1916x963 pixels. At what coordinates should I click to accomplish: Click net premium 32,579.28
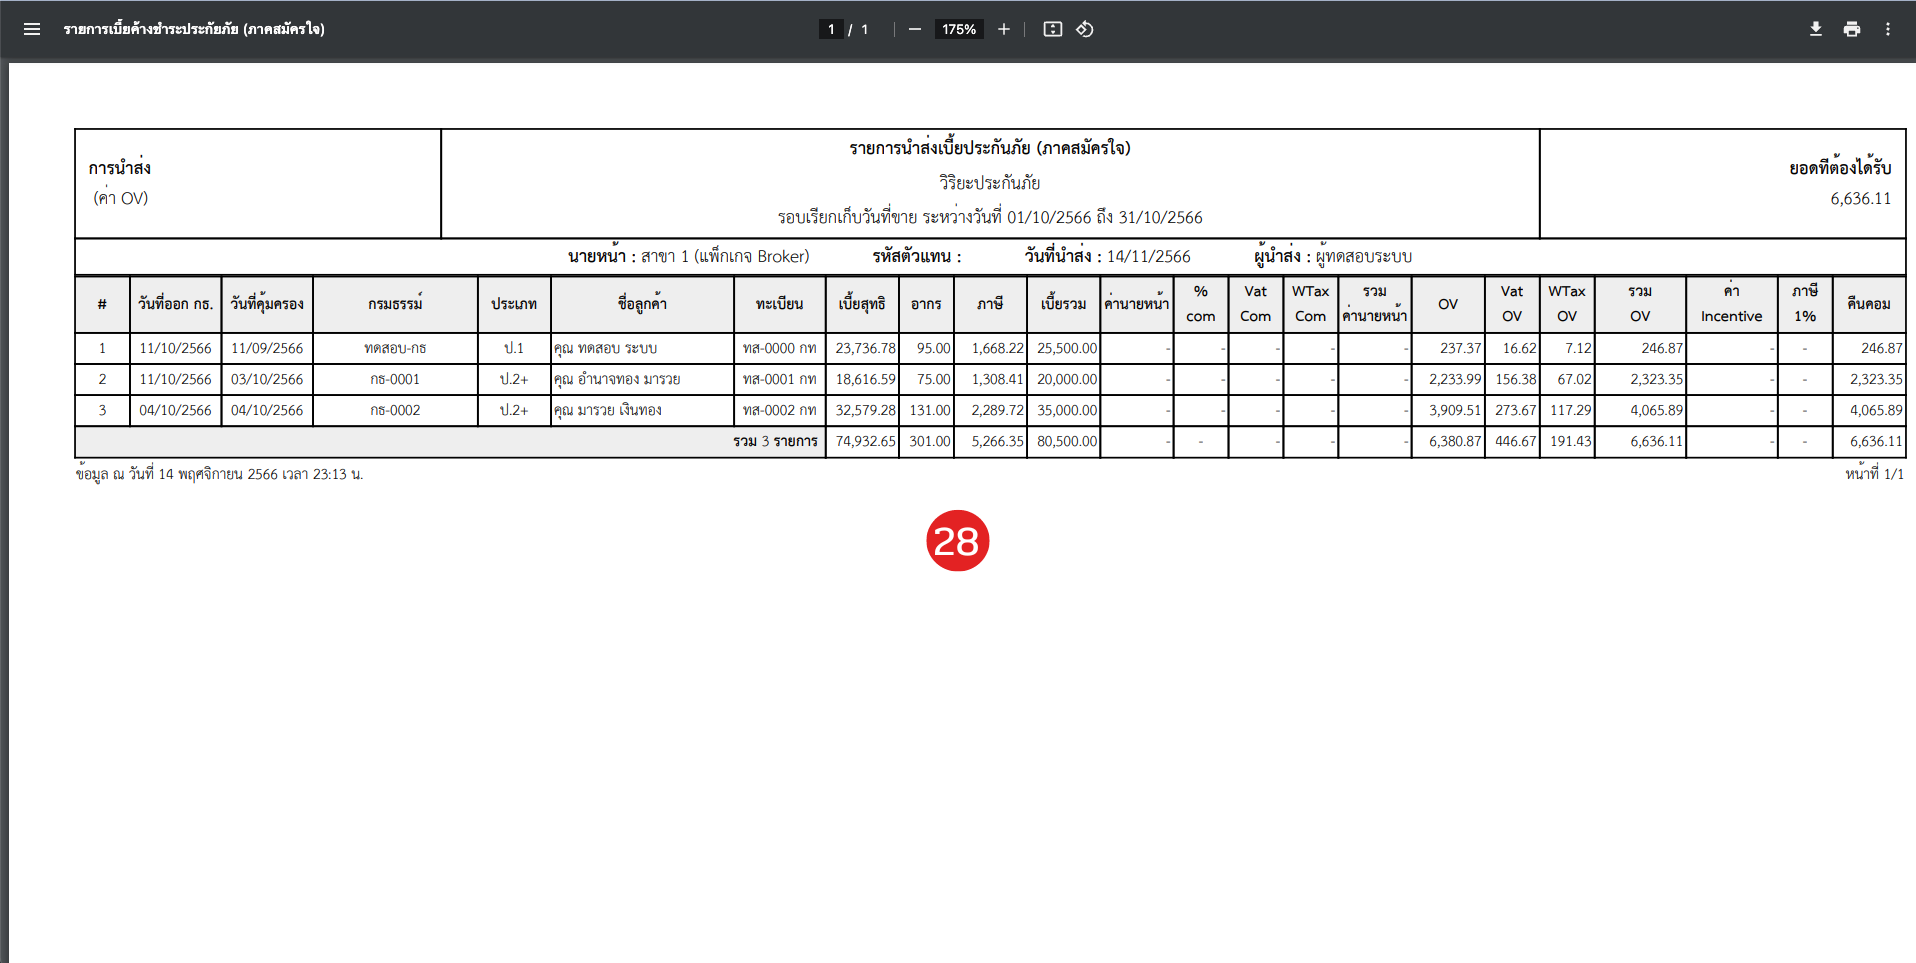[865, 410]
